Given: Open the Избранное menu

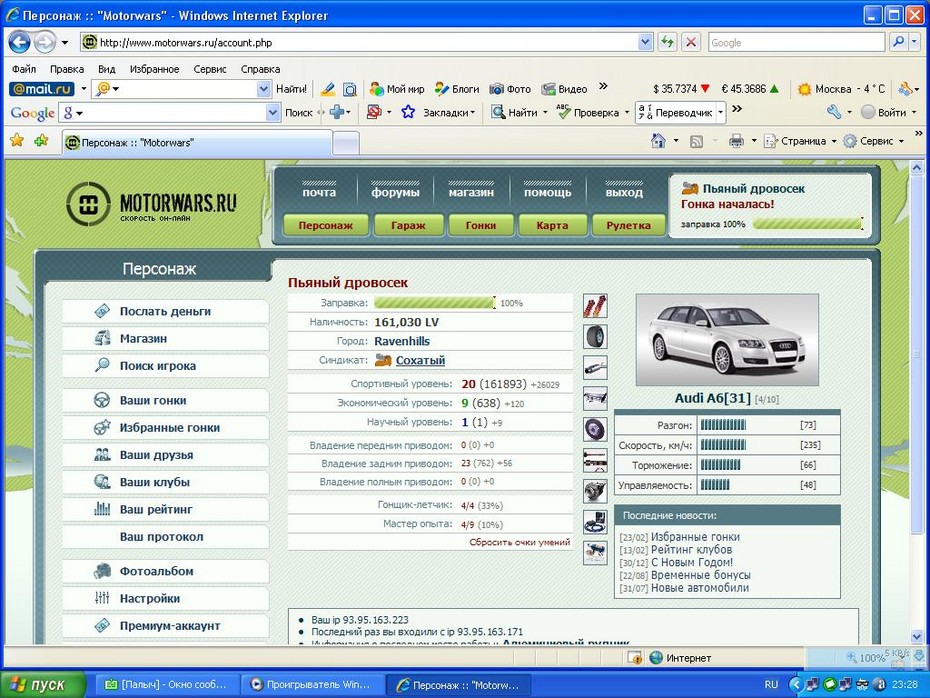Looking at the screenshot, I should 154,69.
